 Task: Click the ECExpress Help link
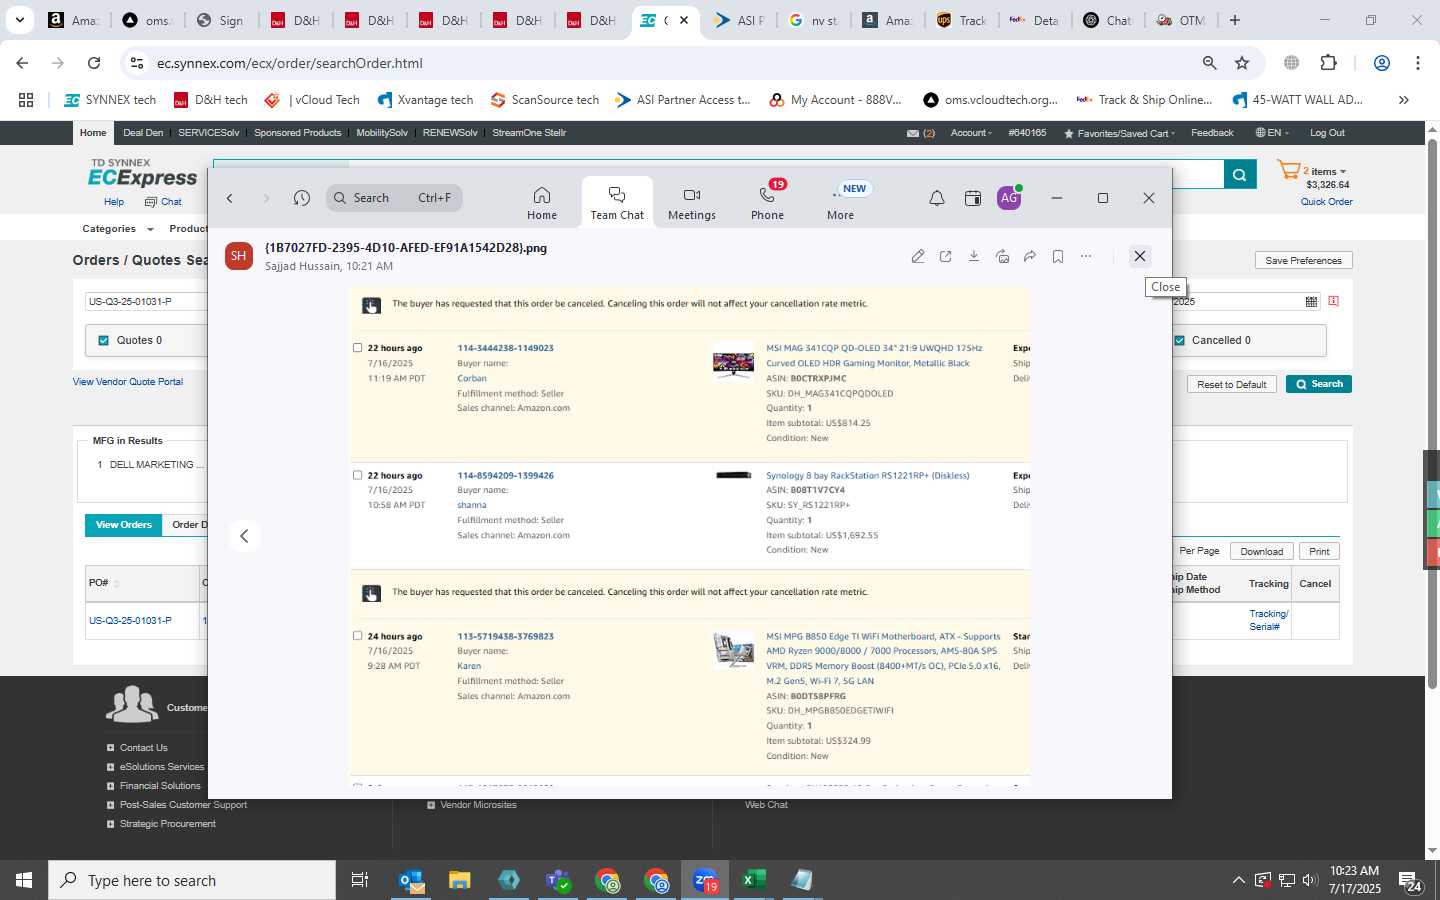[x=114, y=202]
